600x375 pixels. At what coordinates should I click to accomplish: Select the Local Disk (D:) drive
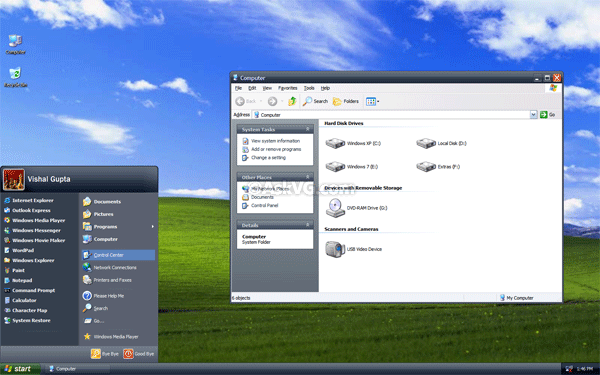441,143
